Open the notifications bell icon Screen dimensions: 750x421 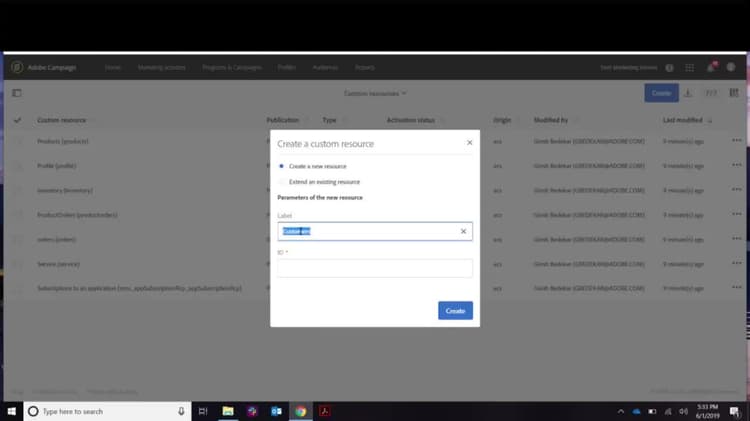(x=711, y=67)
